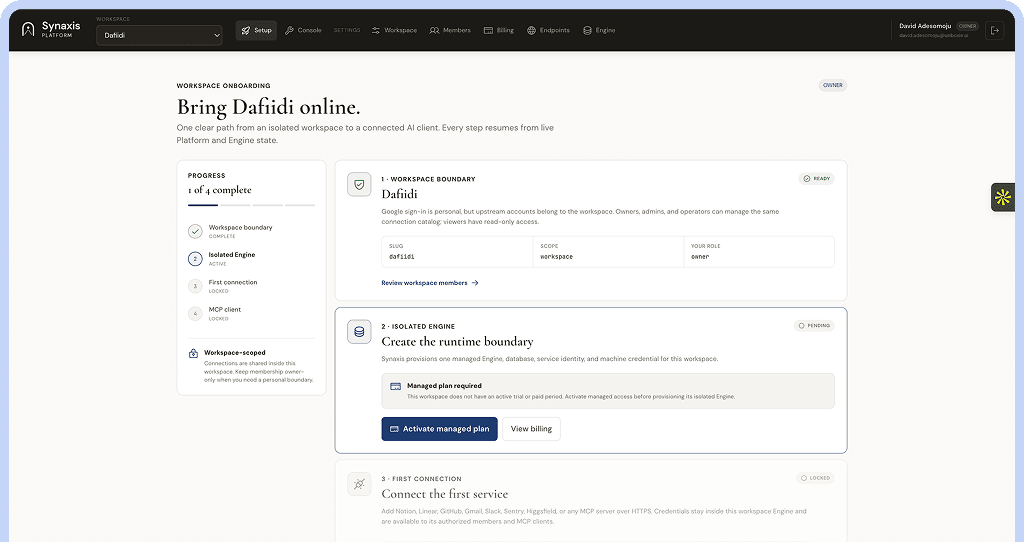1025x542 pixels.
Task: Click David Adesomoju user name
Action: 925,26
